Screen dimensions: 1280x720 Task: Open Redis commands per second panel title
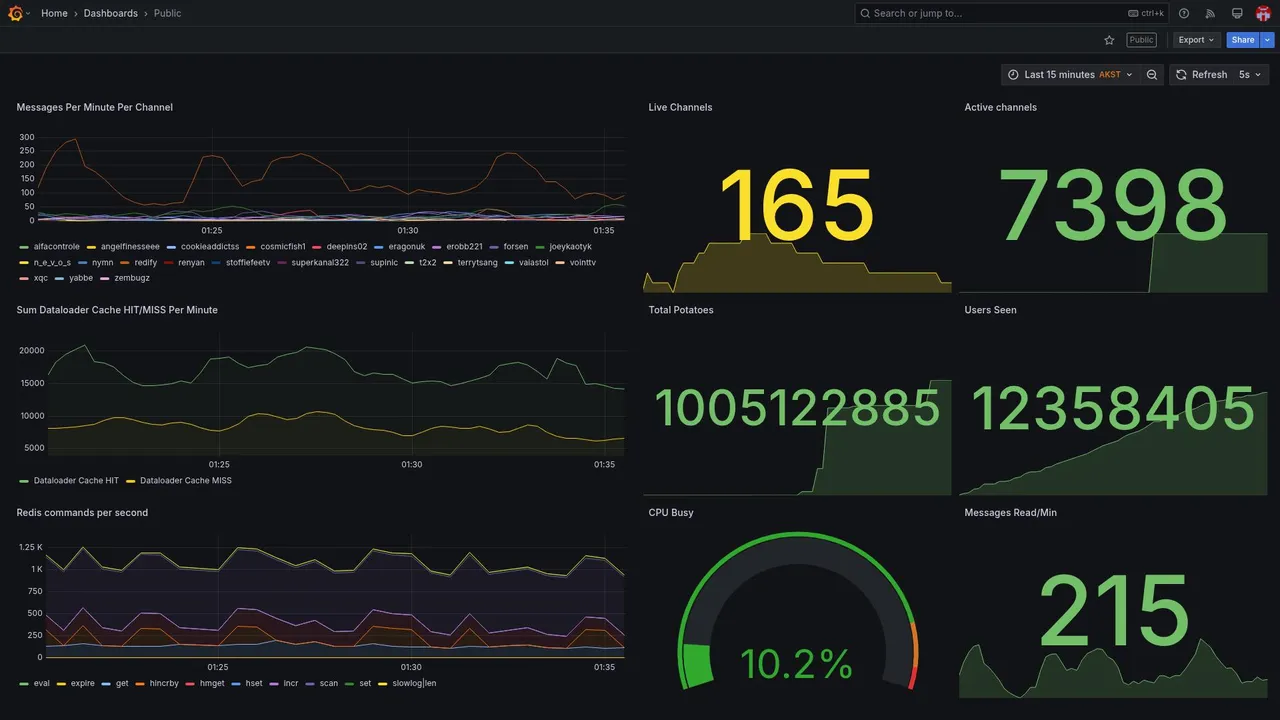pos(82,513)
